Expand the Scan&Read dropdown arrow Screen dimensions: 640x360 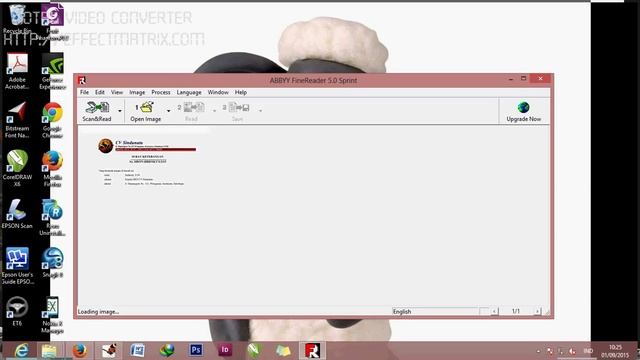(120, 111)
